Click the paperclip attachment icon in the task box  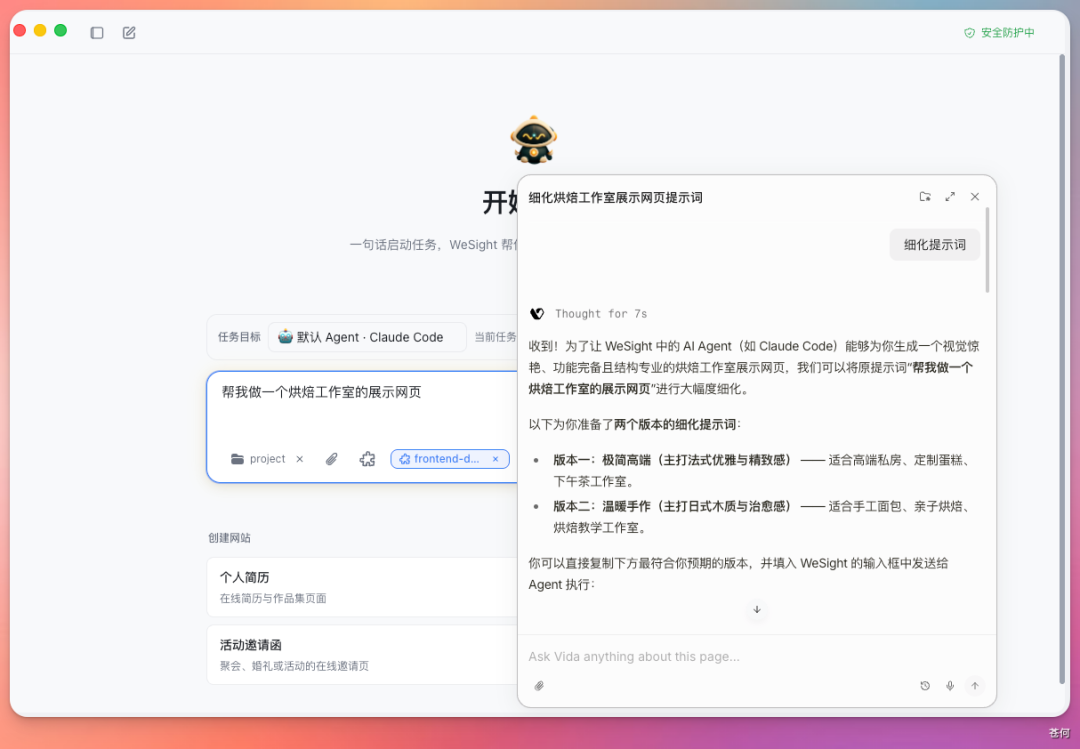pyautogui.click(x=332, y=459)
